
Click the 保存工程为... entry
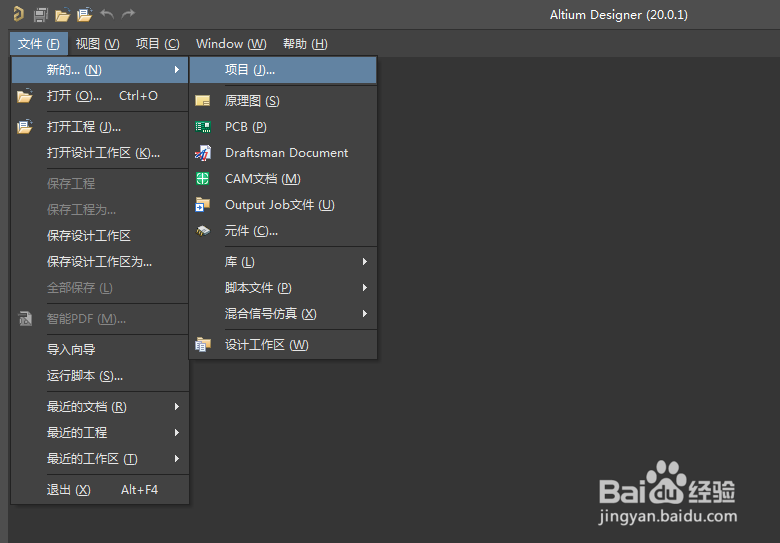point(100,209)
